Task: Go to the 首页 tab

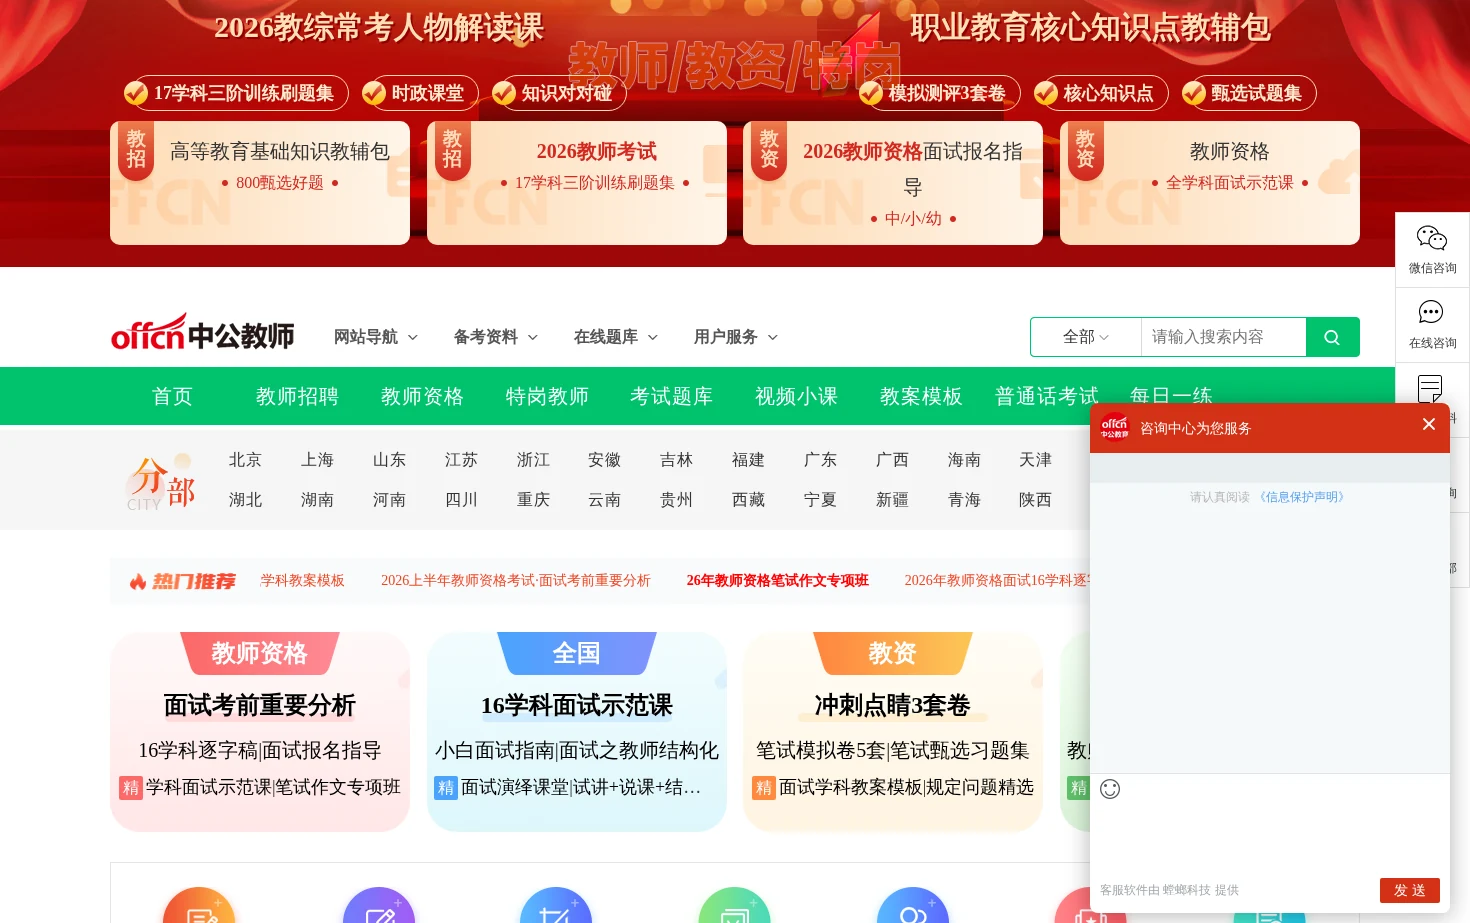Action: [x=172, y=396]
